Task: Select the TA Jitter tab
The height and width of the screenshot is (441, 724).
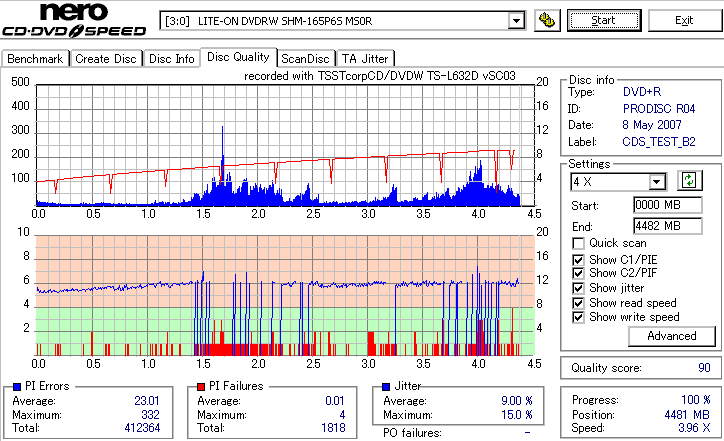Action: coord(365,59)
